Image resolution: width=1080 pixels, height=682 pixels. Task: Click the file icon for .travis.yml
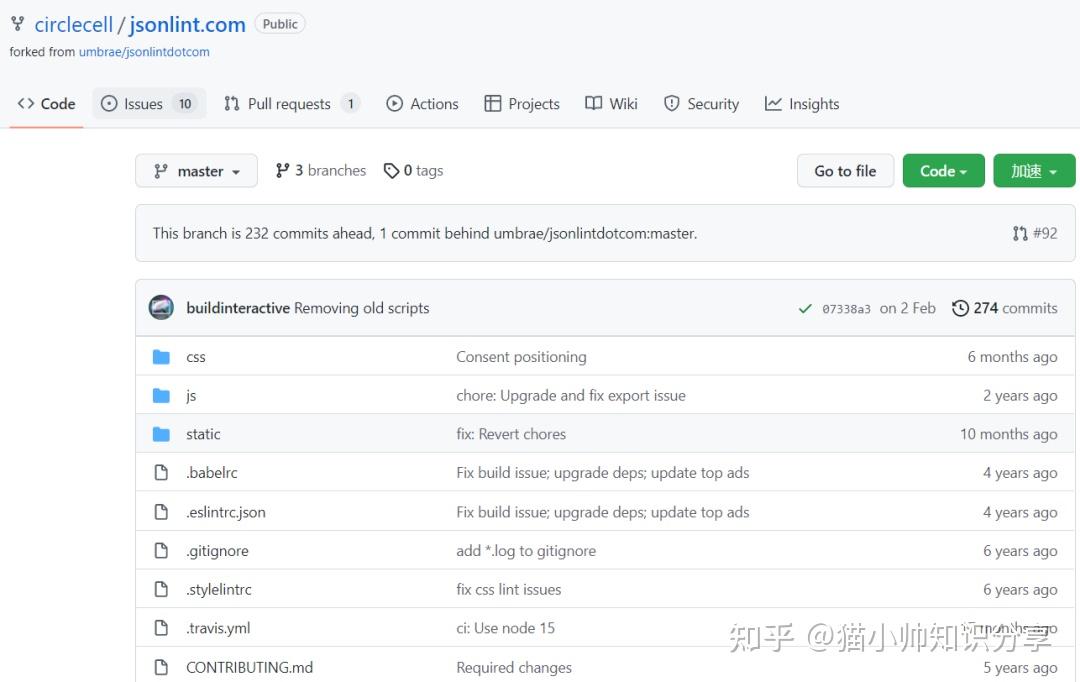point(161,628)
